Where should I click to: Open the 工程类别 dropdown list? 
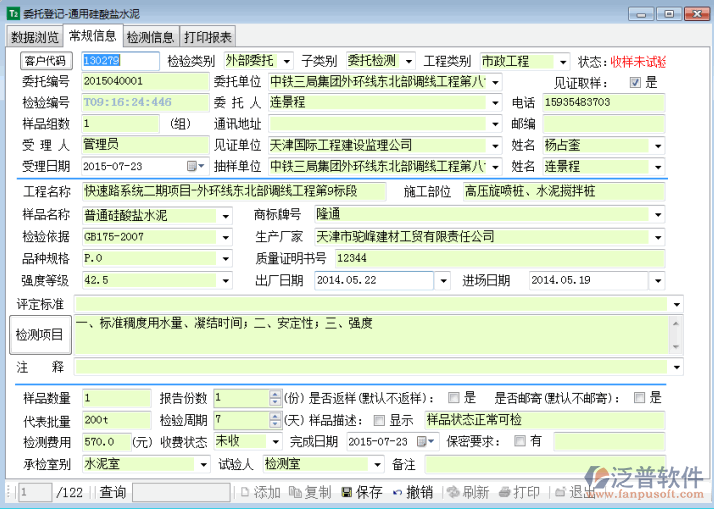[x=563, y=62]
